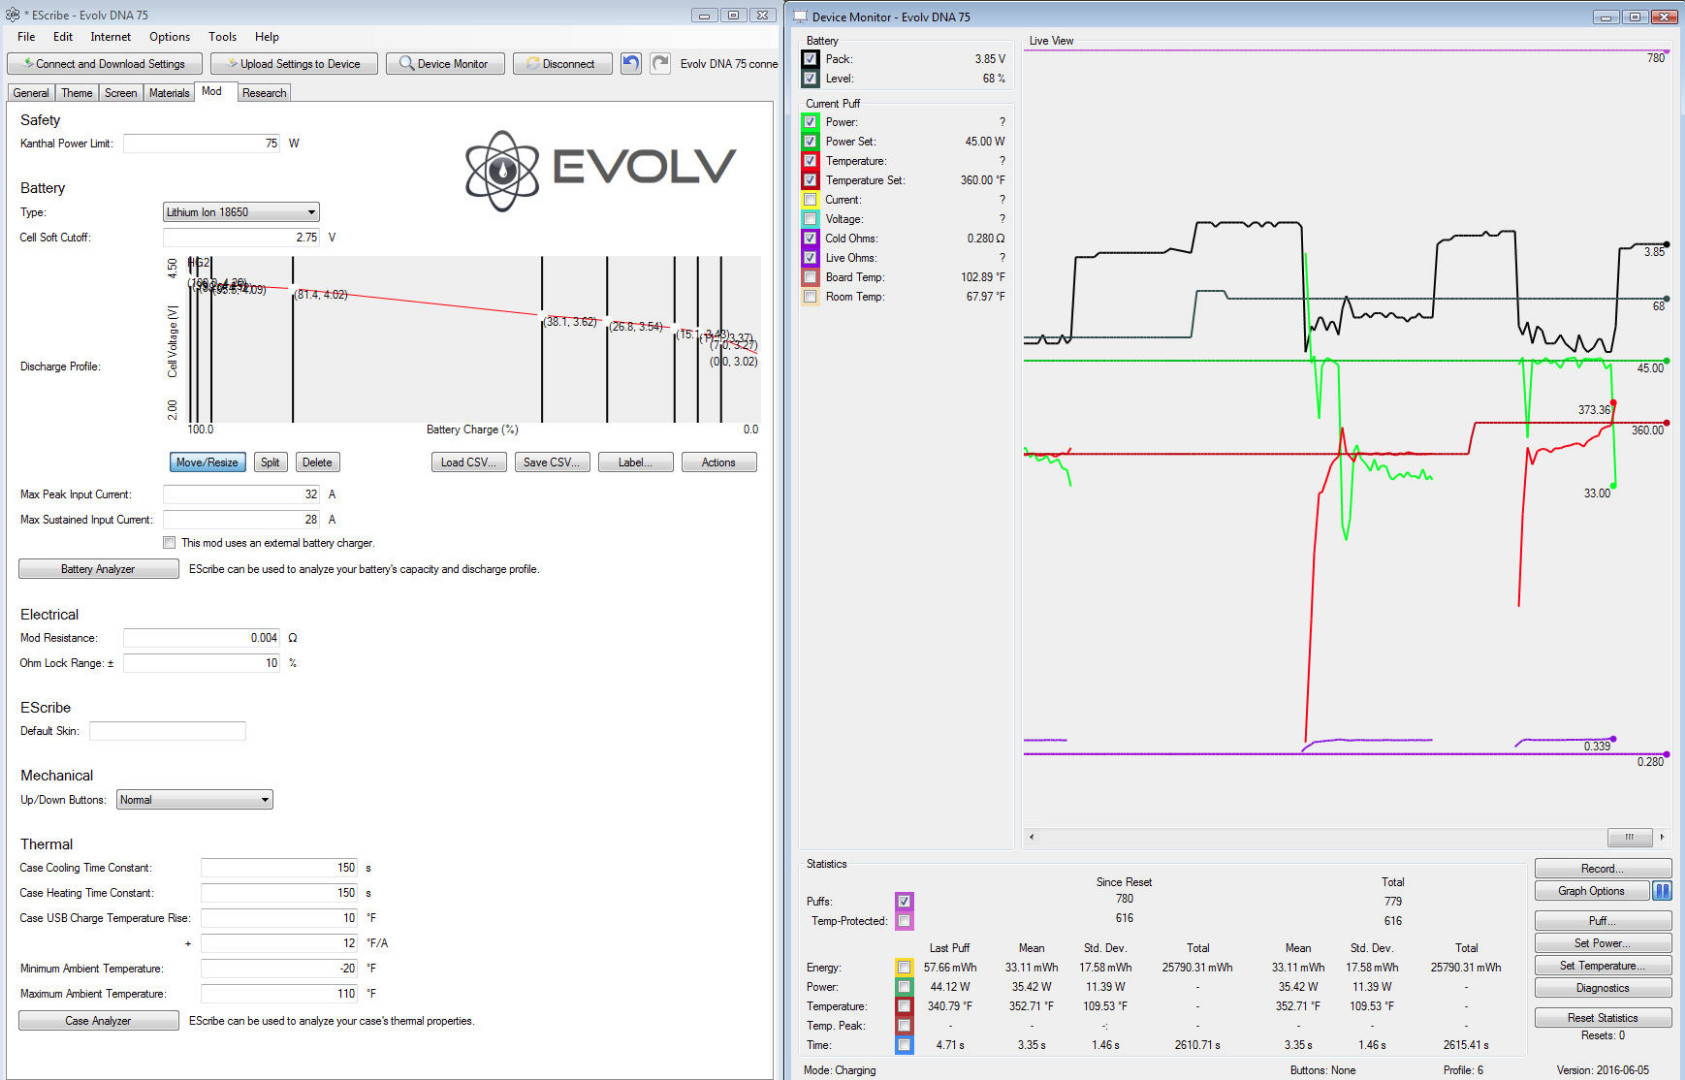Click the undo arrow icon

point(630,64)
